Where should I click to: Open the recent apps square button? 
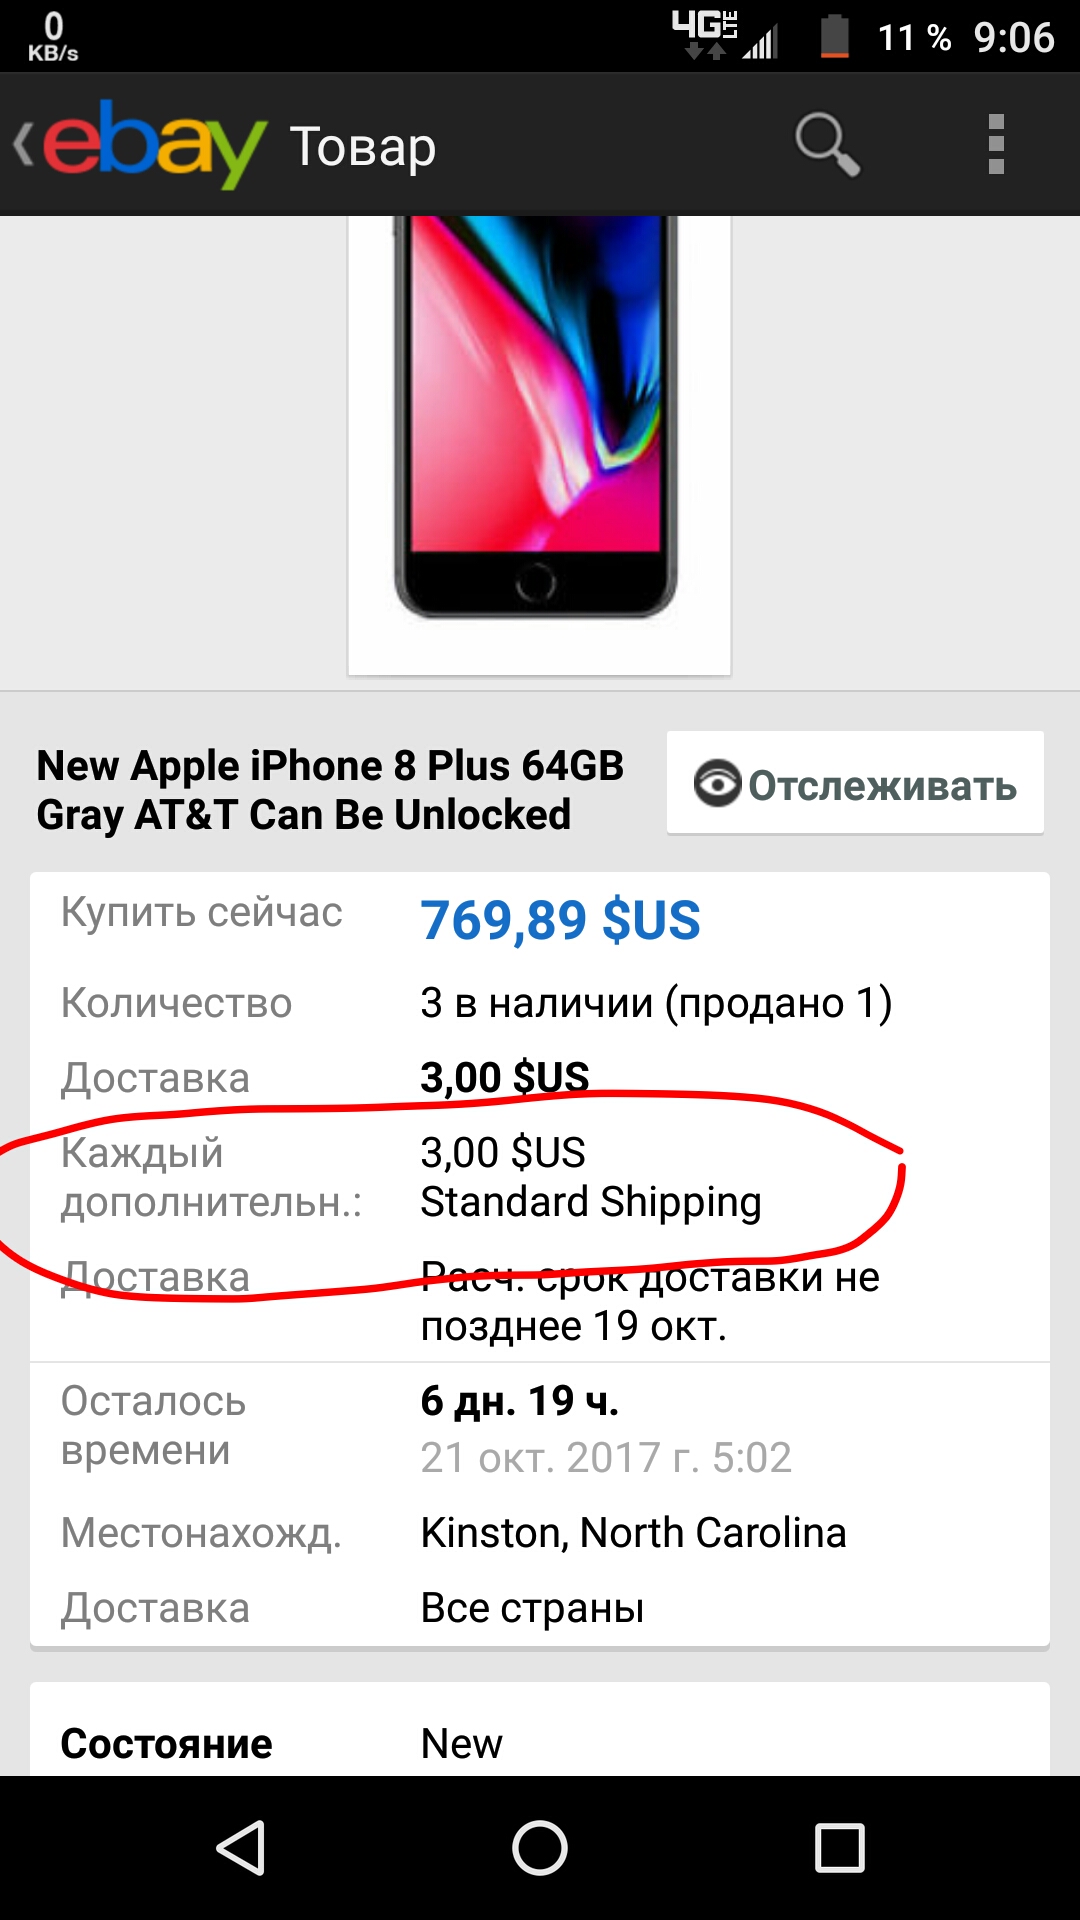tap(839, 1847)
